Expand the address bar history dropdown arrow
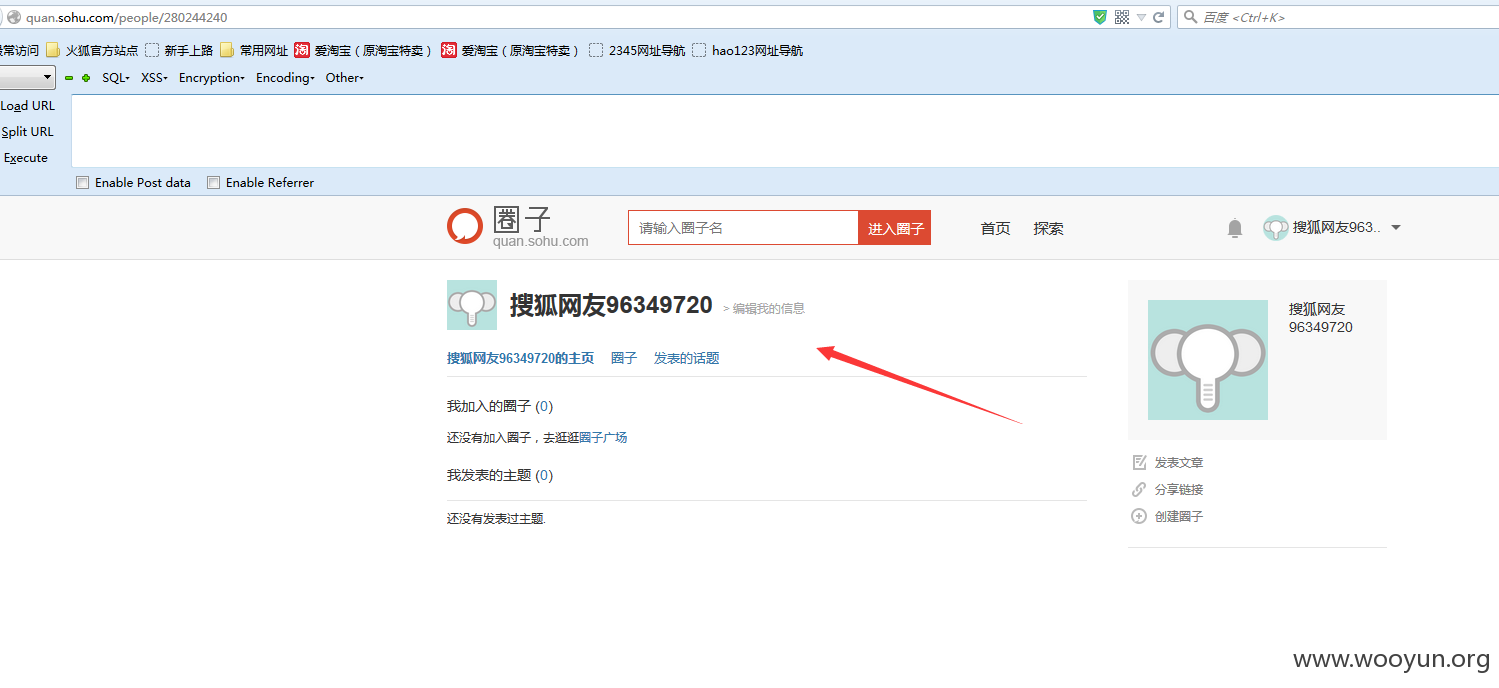 pyautogui.click(x=1141, y=17)
